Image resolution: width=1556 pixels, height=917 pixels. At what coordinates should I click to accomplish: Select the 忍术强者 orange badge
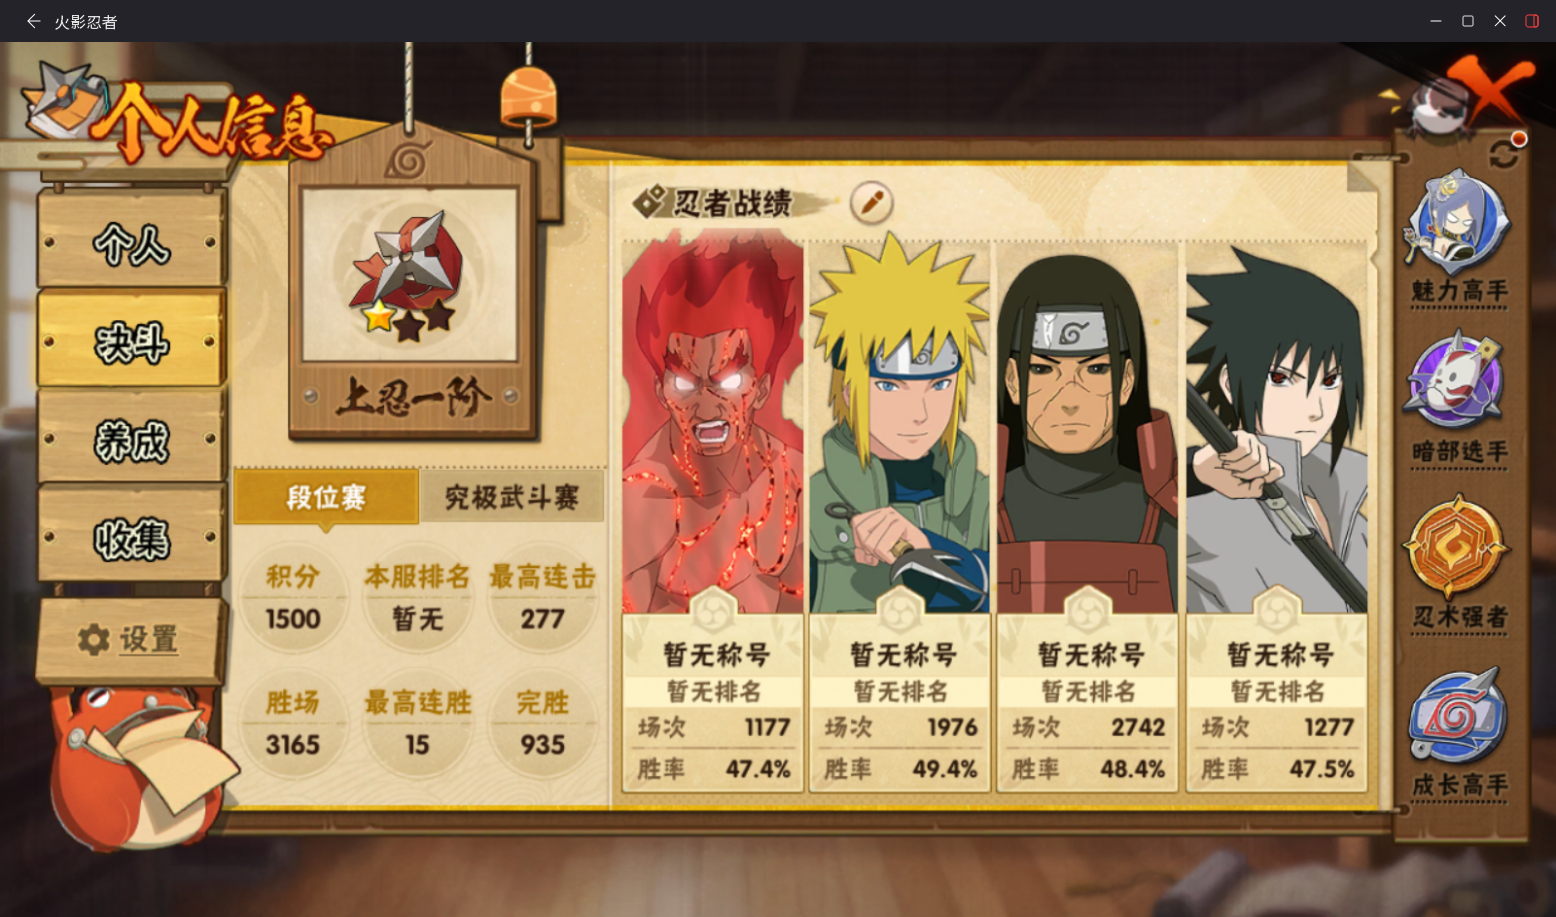1457,547
